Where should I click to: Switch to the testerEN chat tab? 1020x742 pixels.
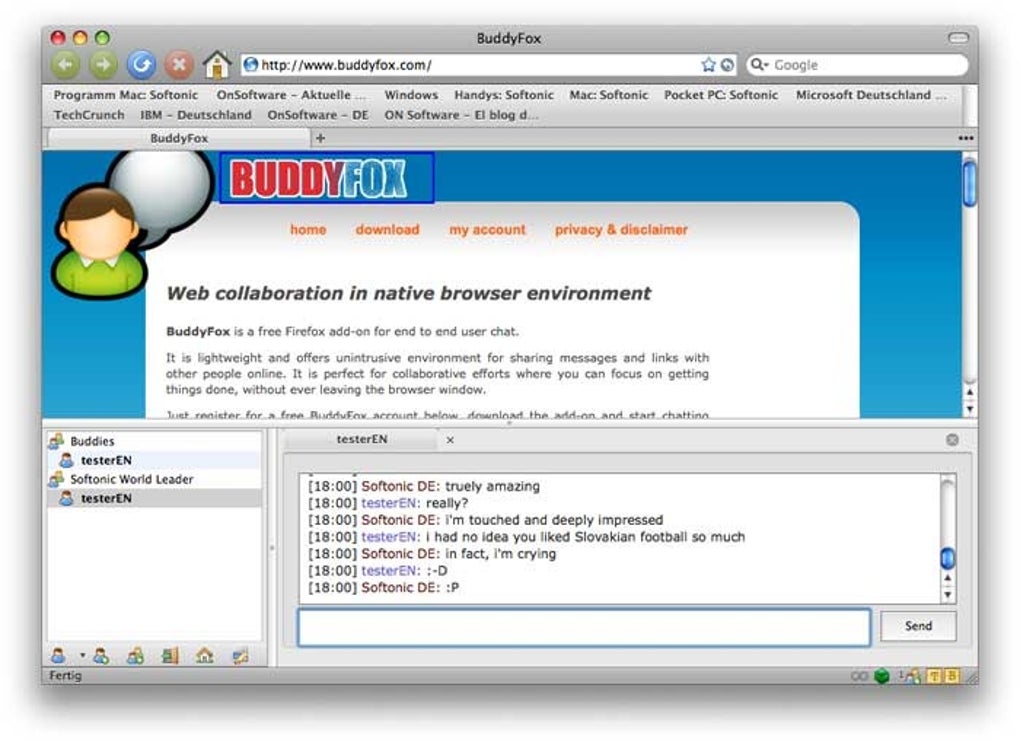coord(362,440)
